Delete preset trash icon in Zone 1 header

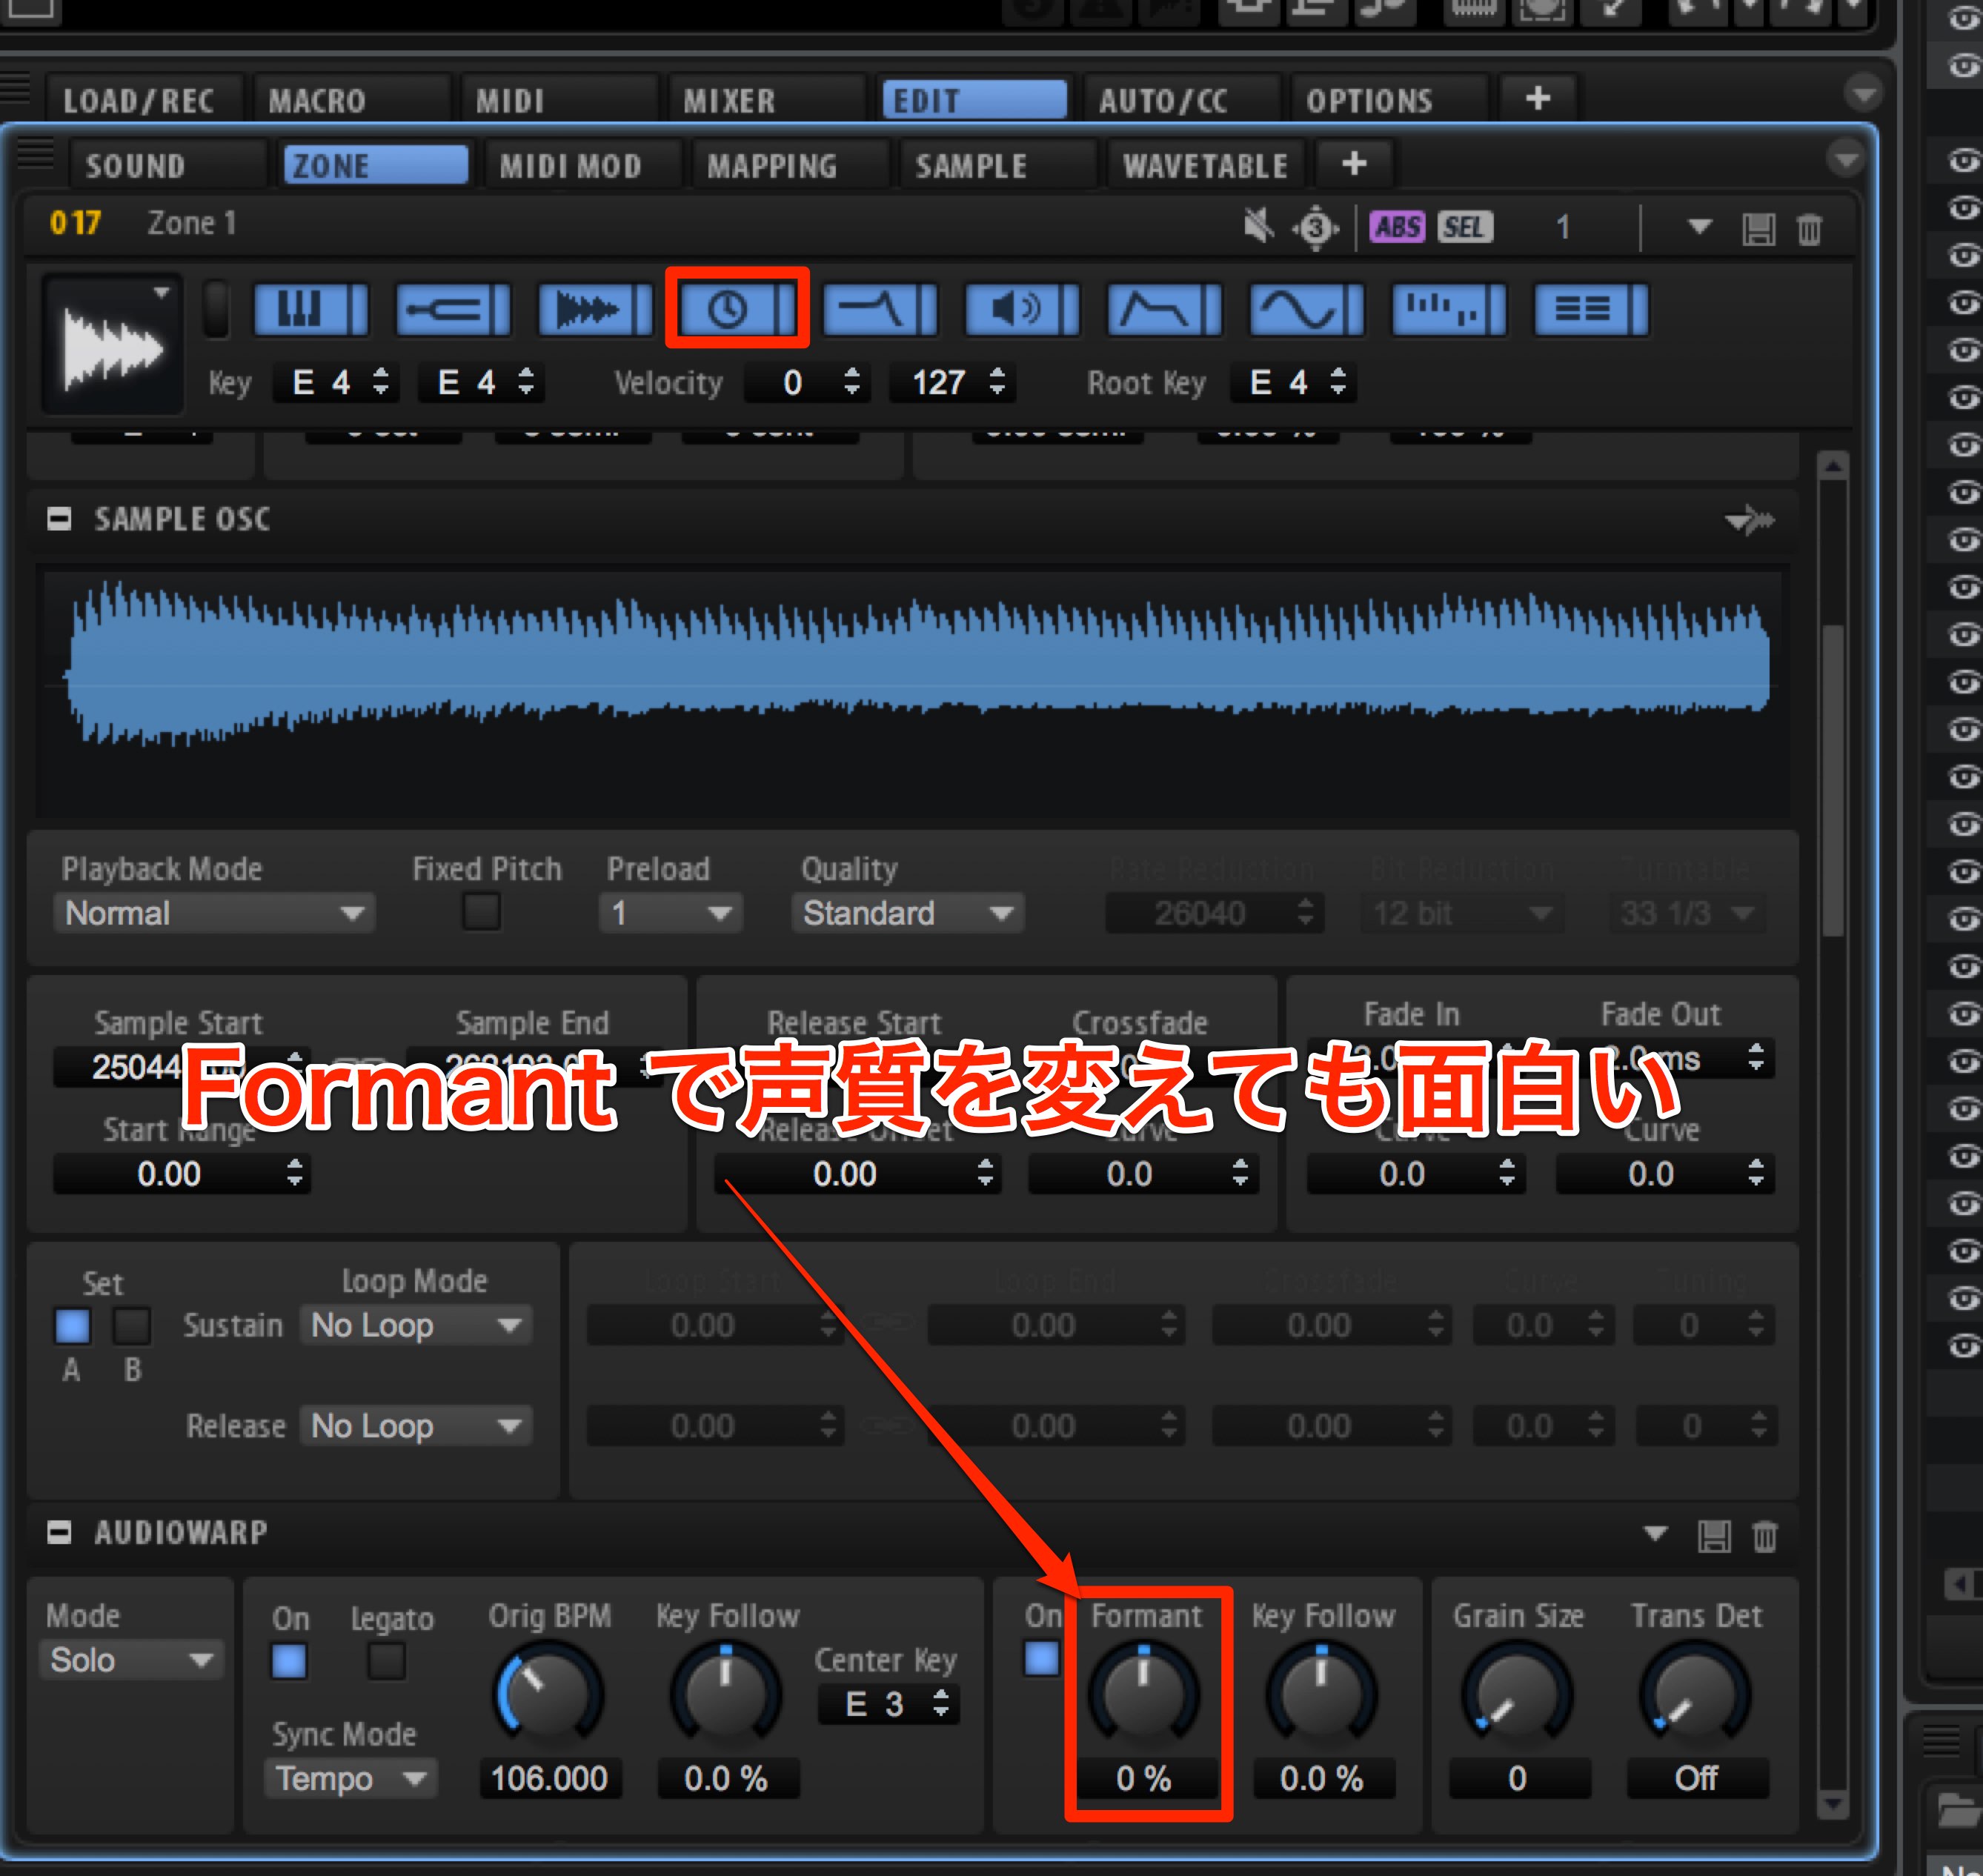pos(1809,229)
